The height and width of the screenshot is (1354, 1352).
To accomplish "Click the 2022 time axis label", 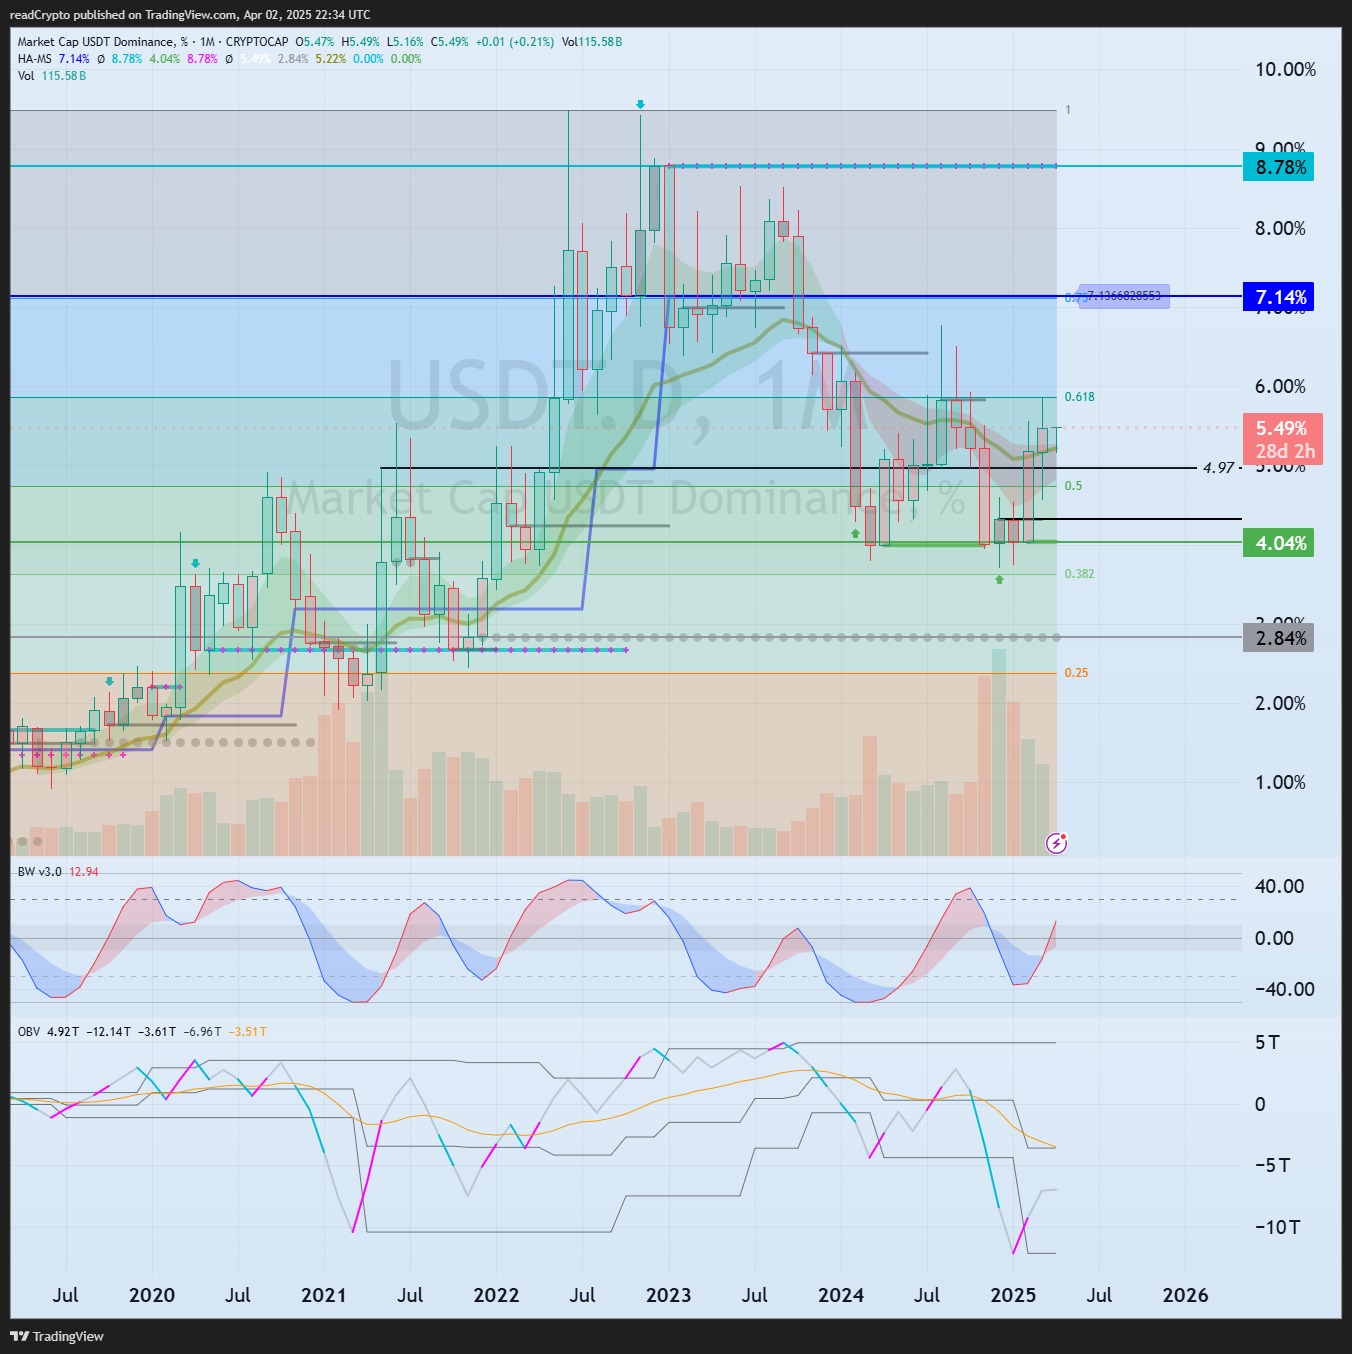I will click(496, 1295).
